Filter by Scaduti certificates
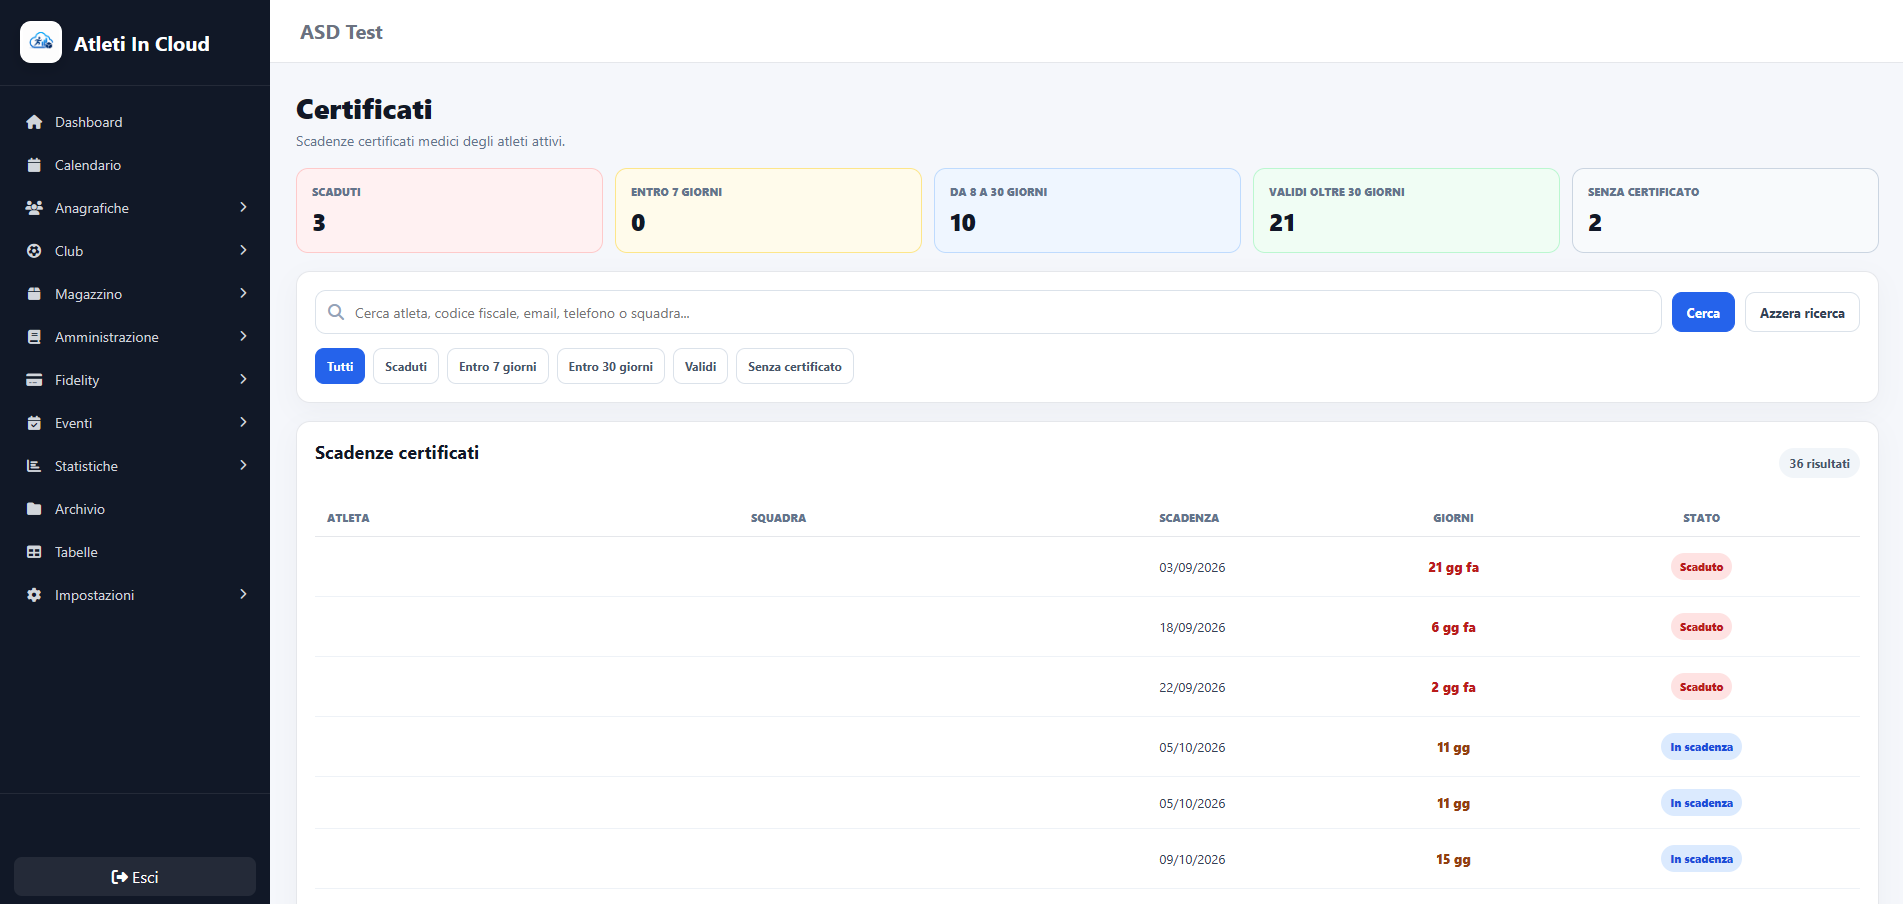 click(x=406, y=366)
